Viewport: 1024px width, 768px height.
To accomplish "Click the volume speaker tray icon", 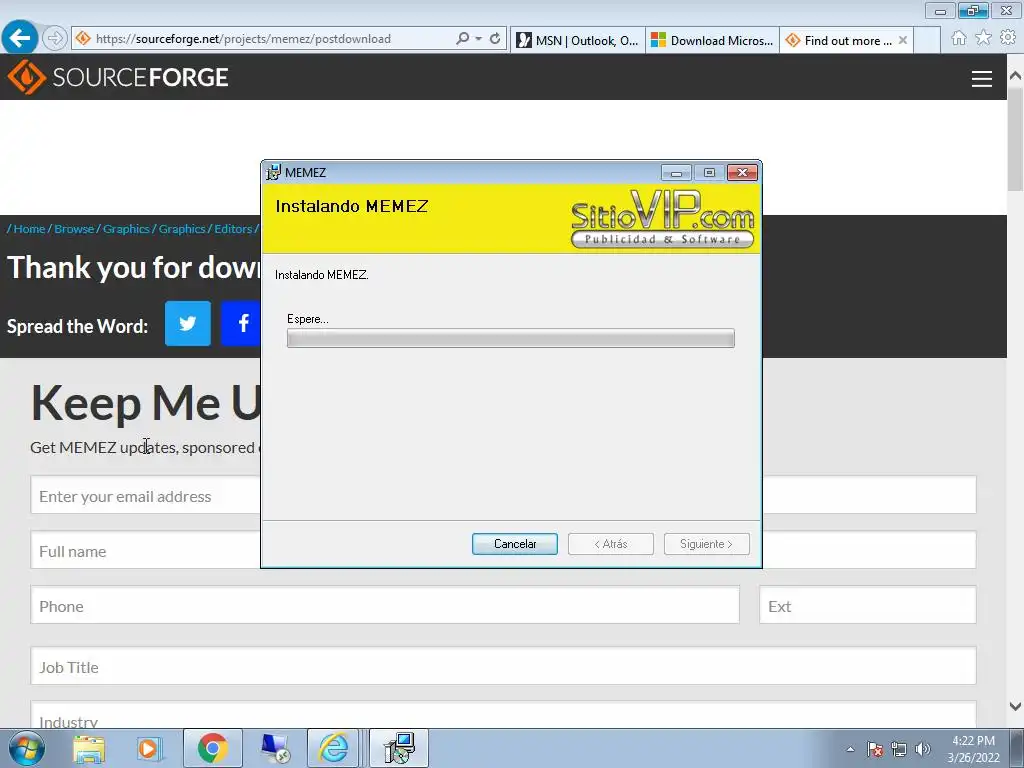I will tap(923, 749).
